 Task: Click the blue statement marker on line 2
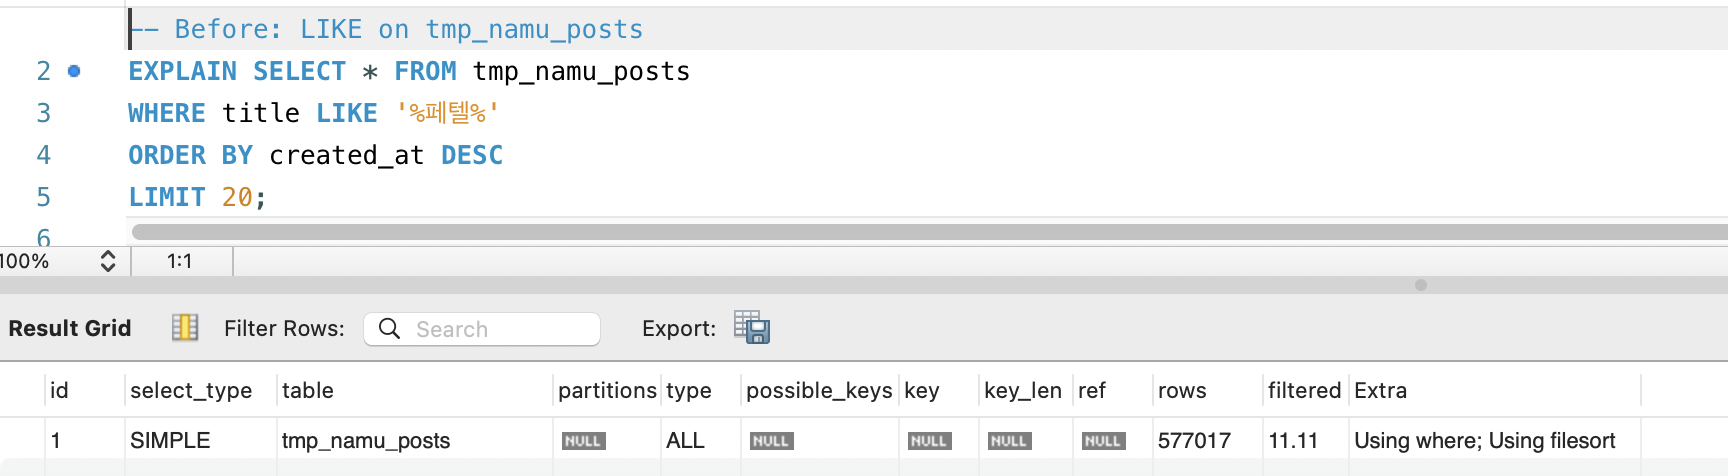click(x=74, y=71)
